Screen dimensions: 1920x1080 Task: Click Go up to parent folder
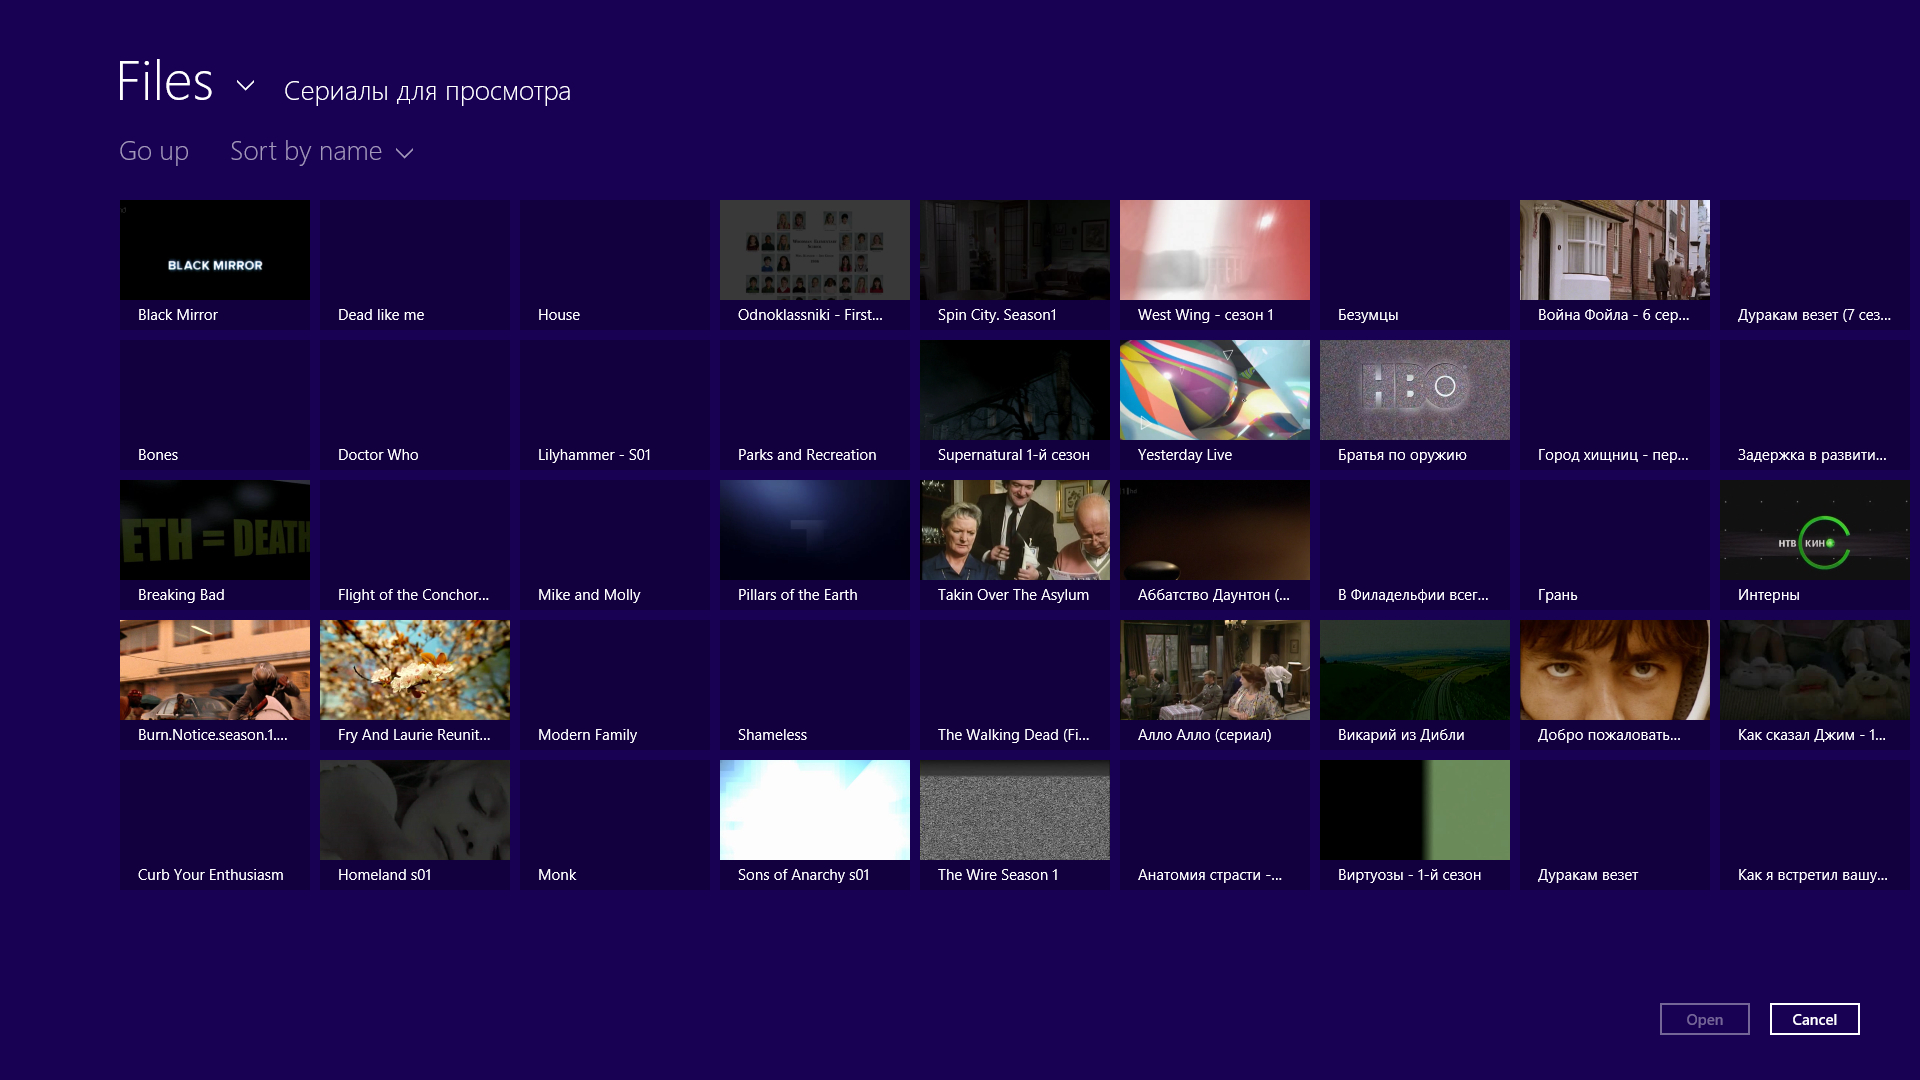[x=153, y=152]
